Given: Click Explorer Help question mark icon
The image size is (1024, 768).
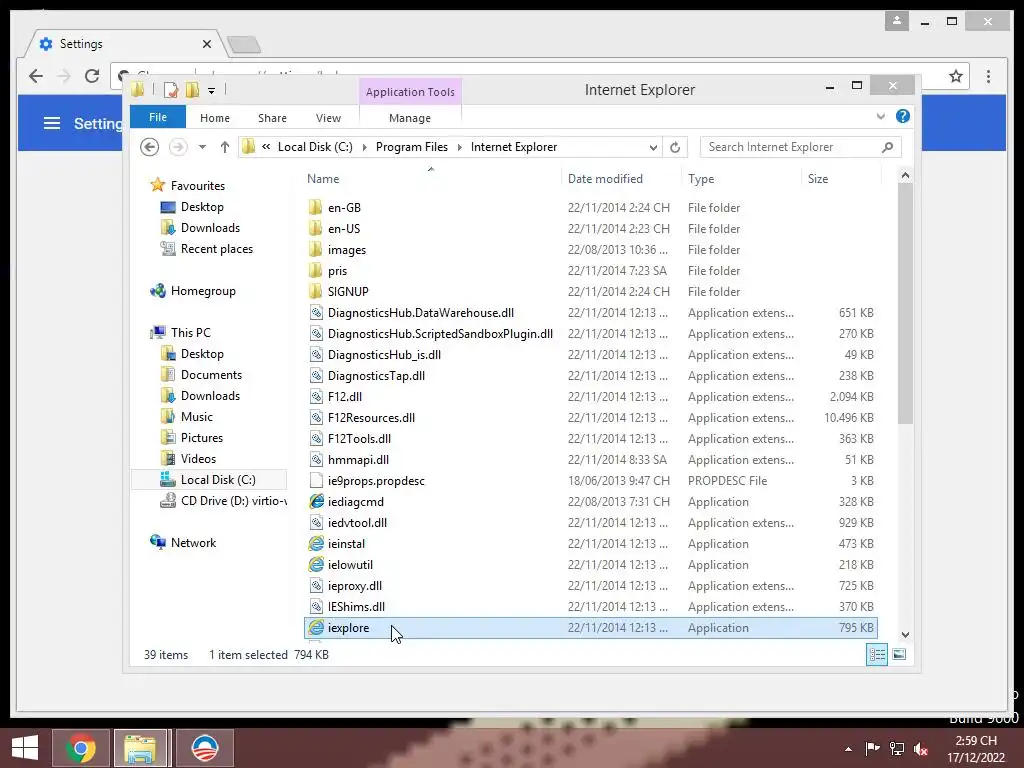Looking at the screenshot, I should click(903, 116).
